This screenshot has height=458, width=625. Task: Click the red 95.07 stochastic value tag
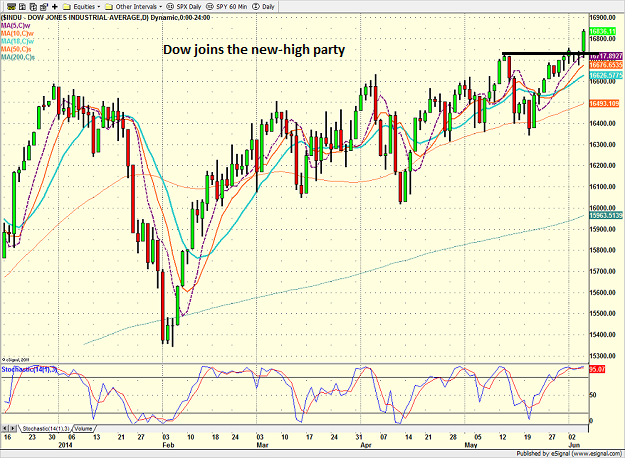(597, 370)
